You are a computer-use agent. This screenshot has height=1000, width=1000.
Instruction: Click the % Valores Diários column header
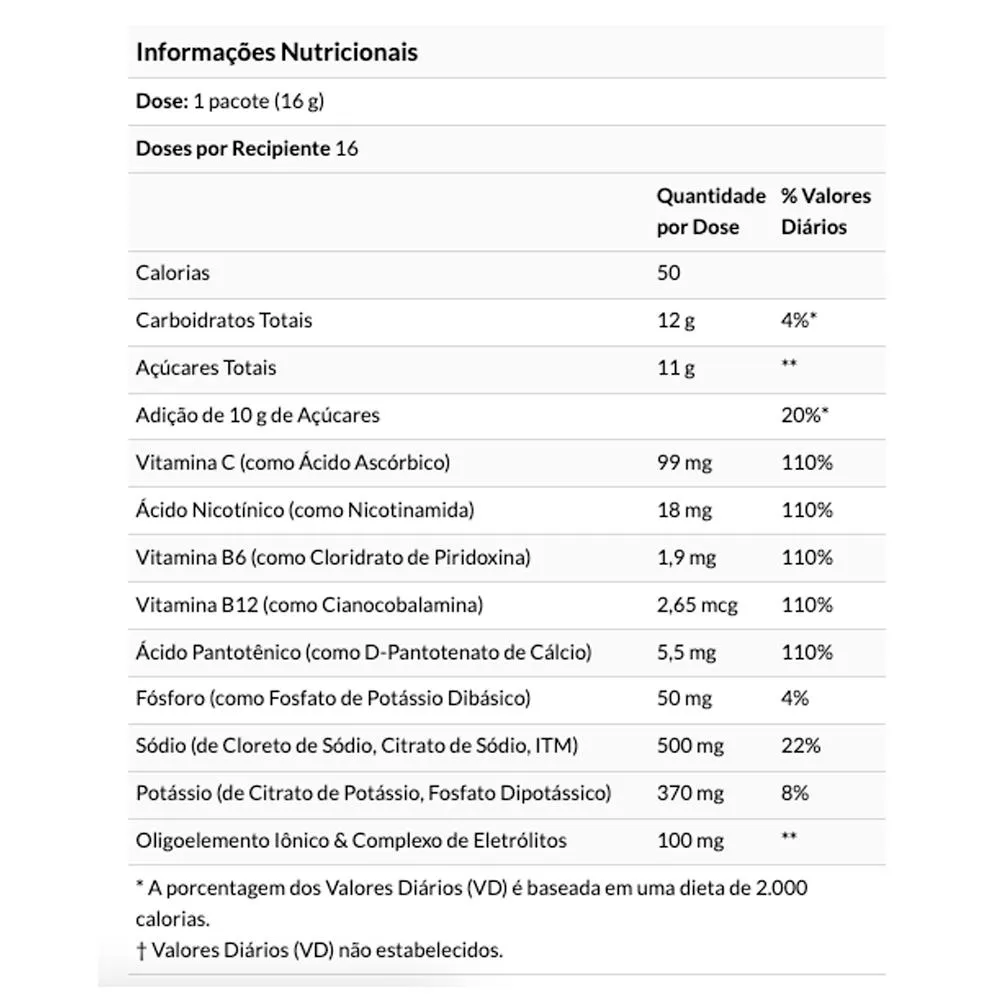[826, 211]
